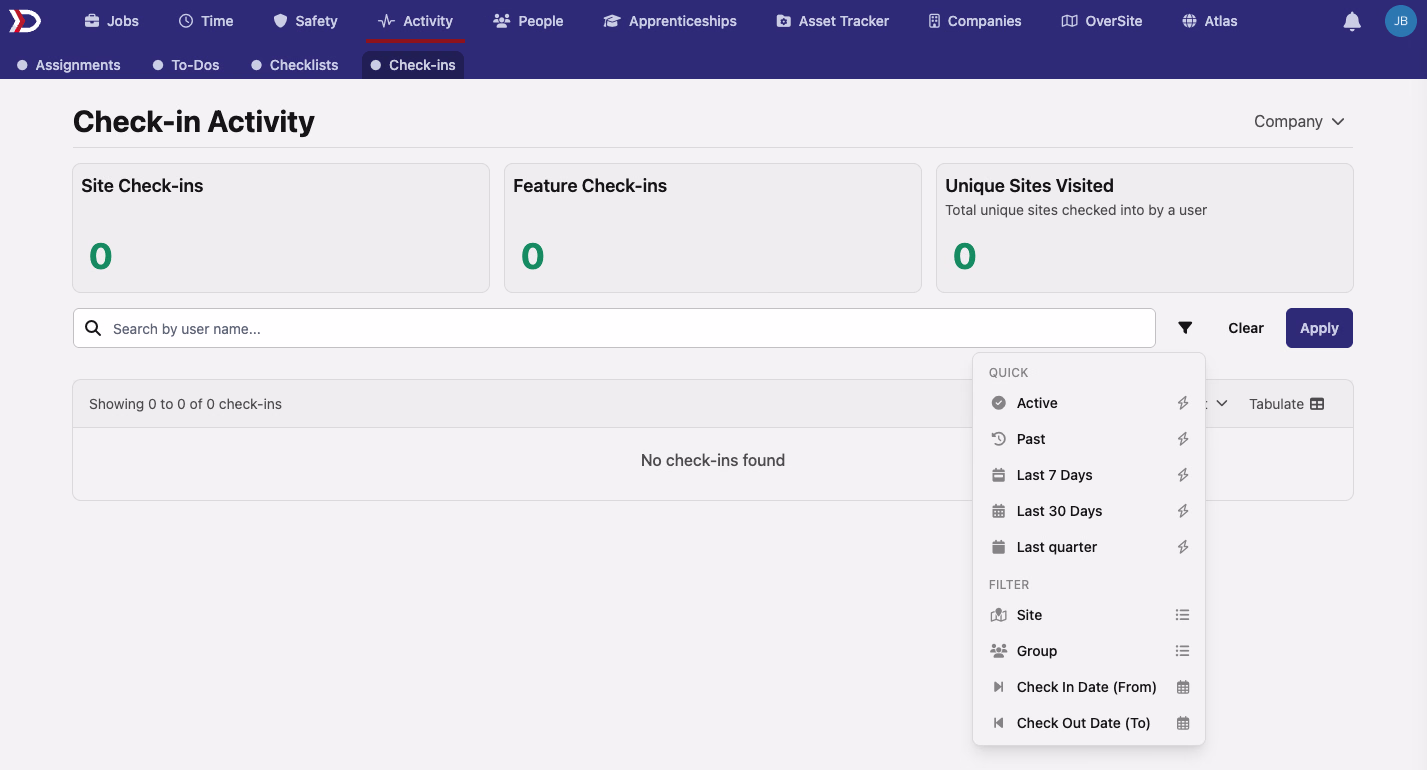This screenshot has height=770, width=1427.
Task: Click the magnifier icon in search box
Action: (93, 328)
